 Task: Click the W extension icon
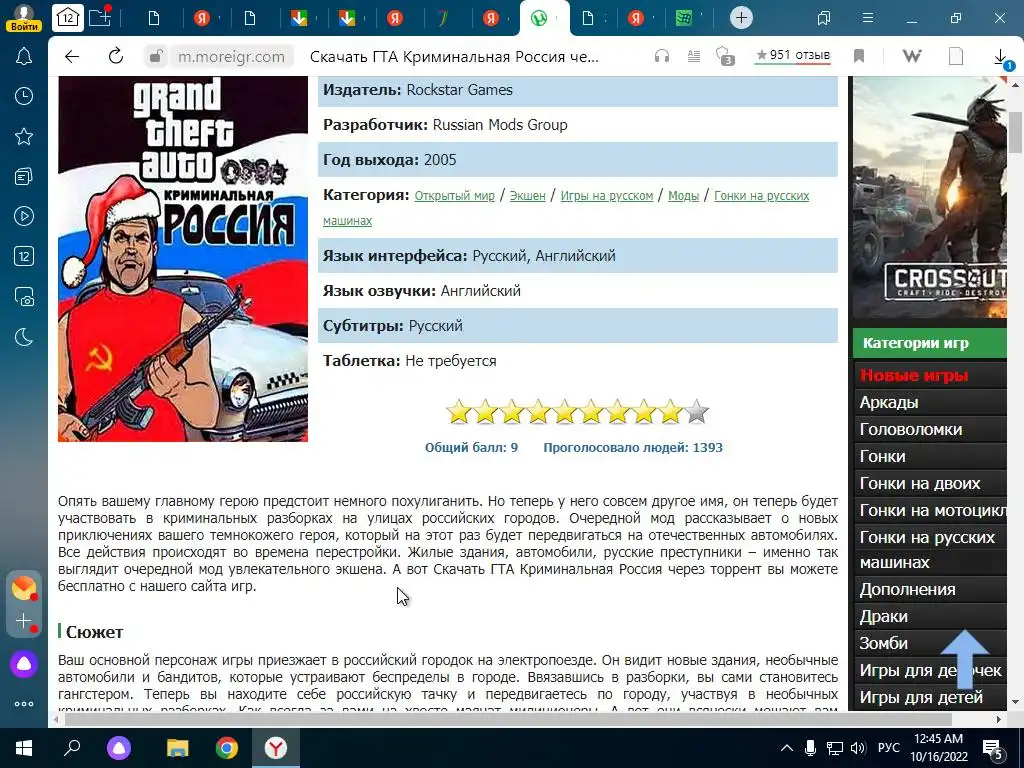coord(912,57)
